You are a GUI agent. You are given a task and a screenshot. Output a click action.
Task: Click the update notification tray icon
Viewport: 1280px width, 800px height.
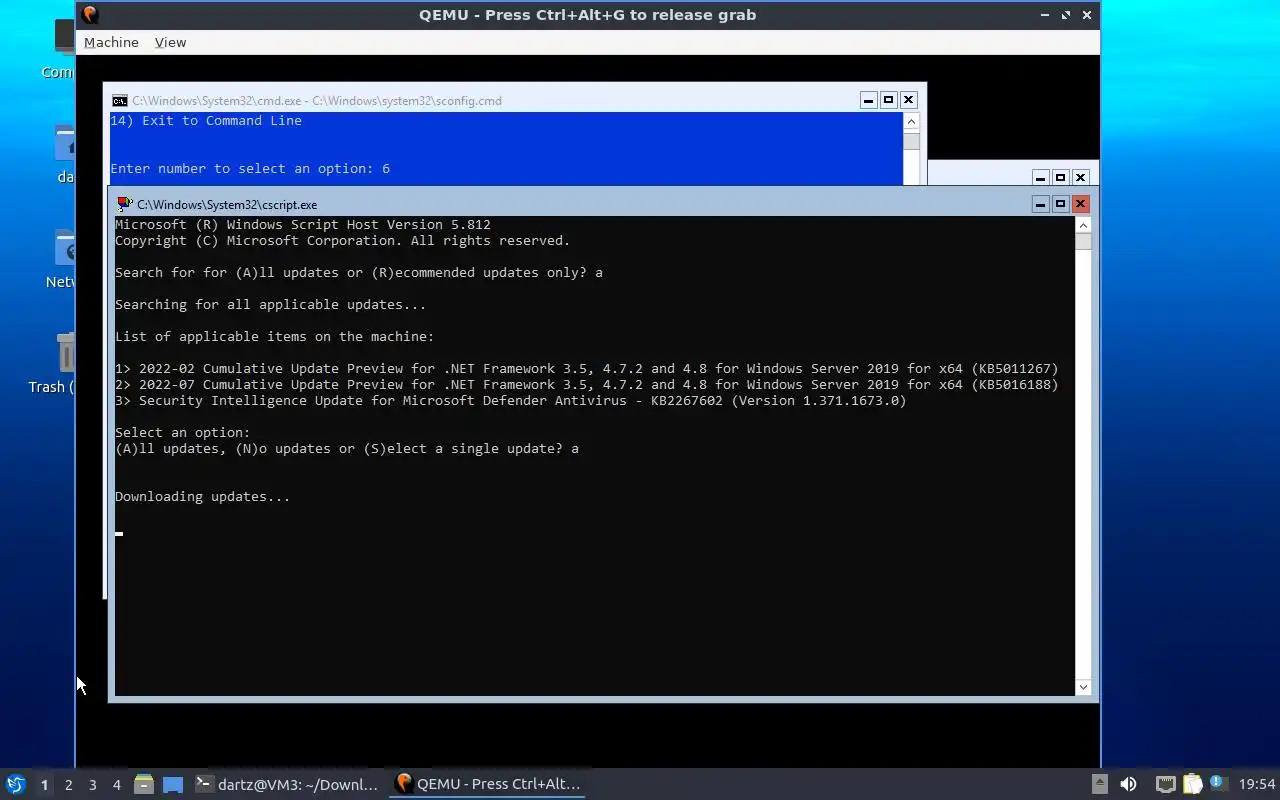click(x=1217, y=783)
